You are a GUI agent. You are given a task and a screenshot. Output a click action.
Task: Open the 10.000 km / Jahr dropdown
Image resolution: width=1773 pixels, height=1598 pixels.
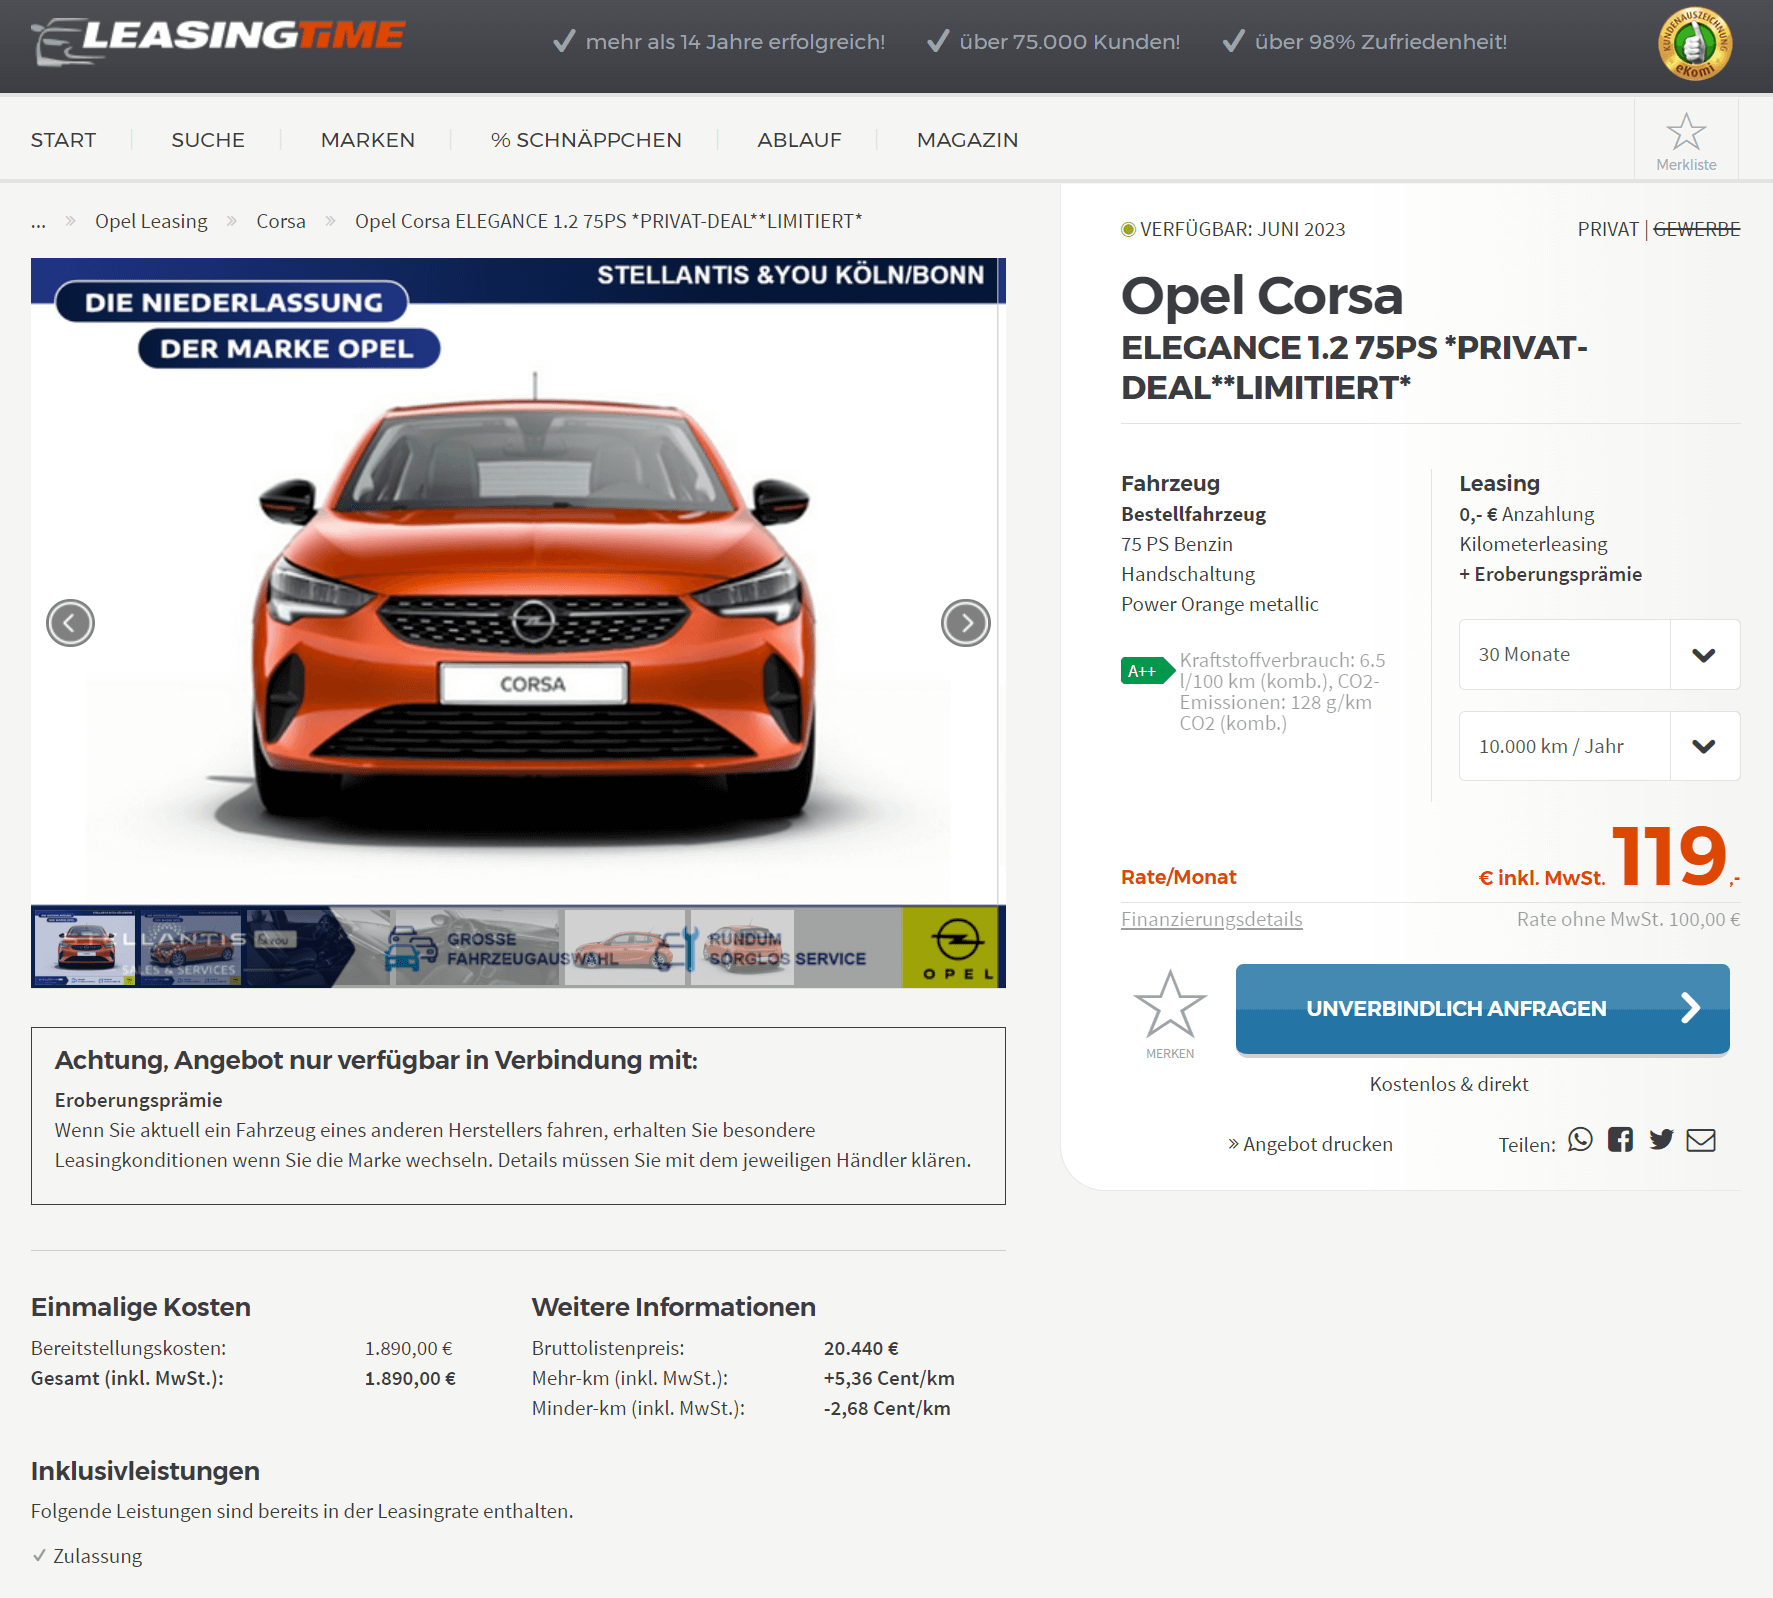tap(1599, 746)
